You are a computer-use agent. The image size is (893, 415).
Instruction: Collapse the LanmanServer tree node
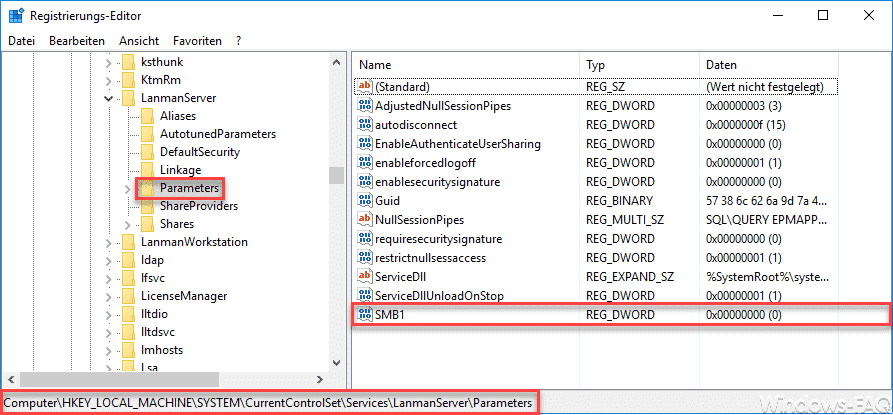point(108,98)
